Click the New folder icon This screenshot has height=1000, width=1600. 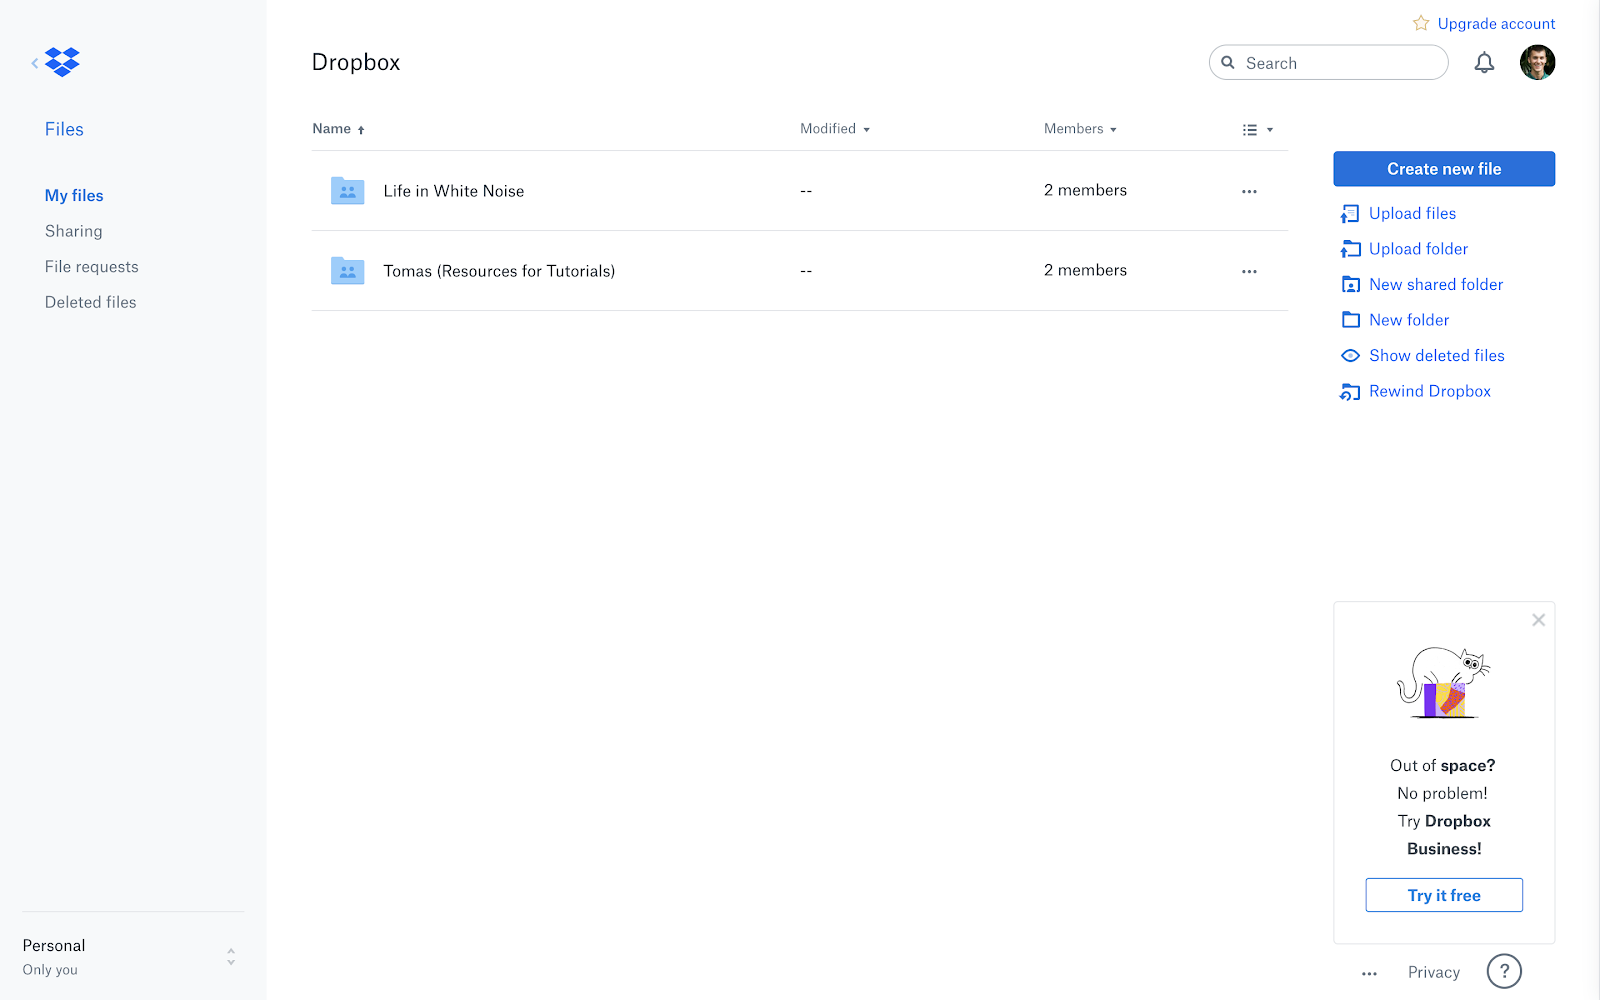1350,320
